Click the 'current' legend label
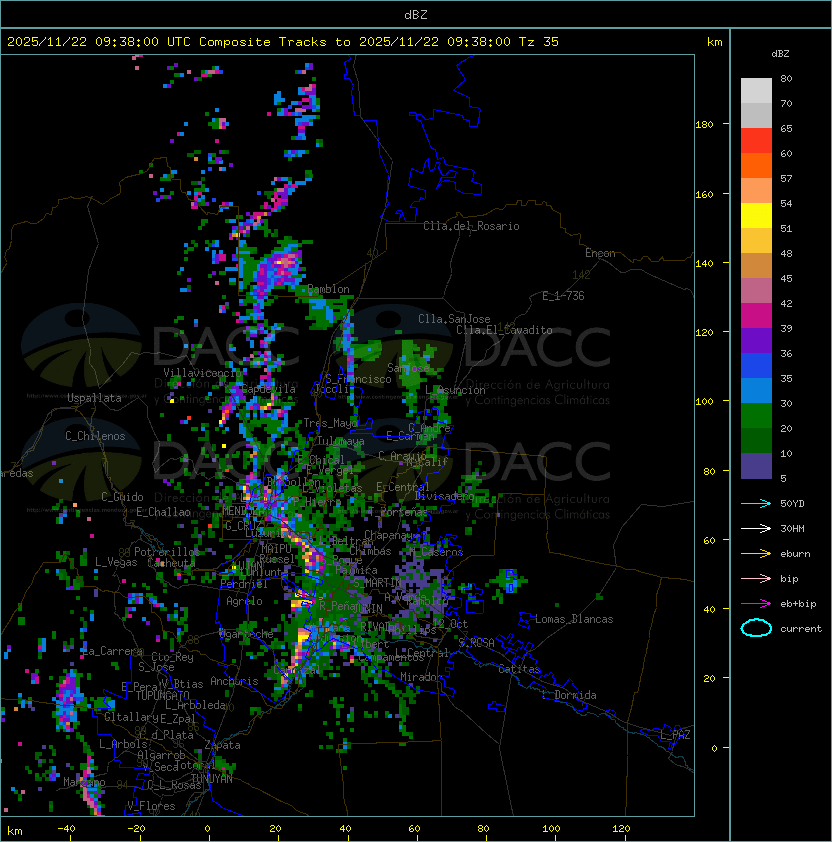Screen dimensions: 832x842 (801, 628)
